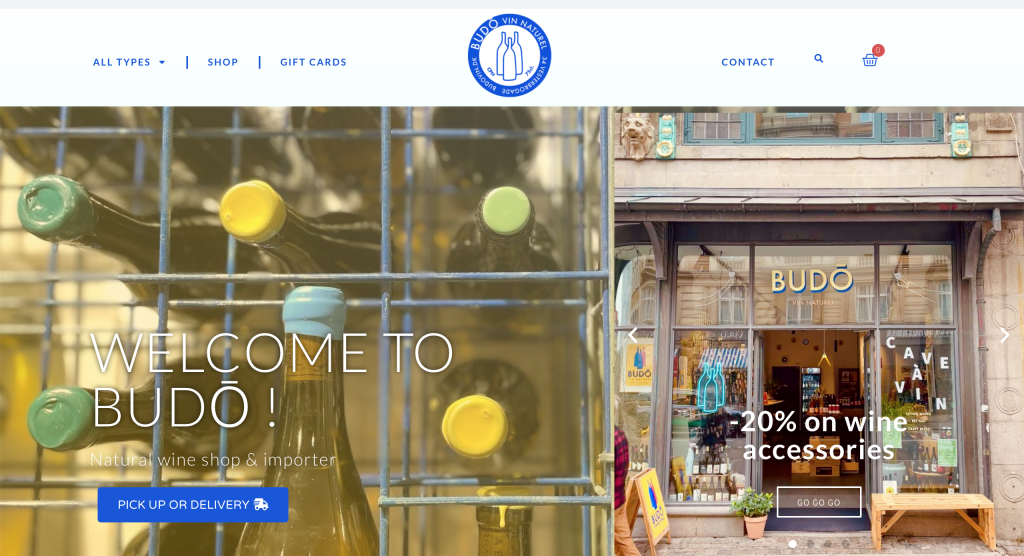The image size is (1024, 556).
Task: Click the WELCOME TO BUDŌ heading
Action: coord(271,379)
